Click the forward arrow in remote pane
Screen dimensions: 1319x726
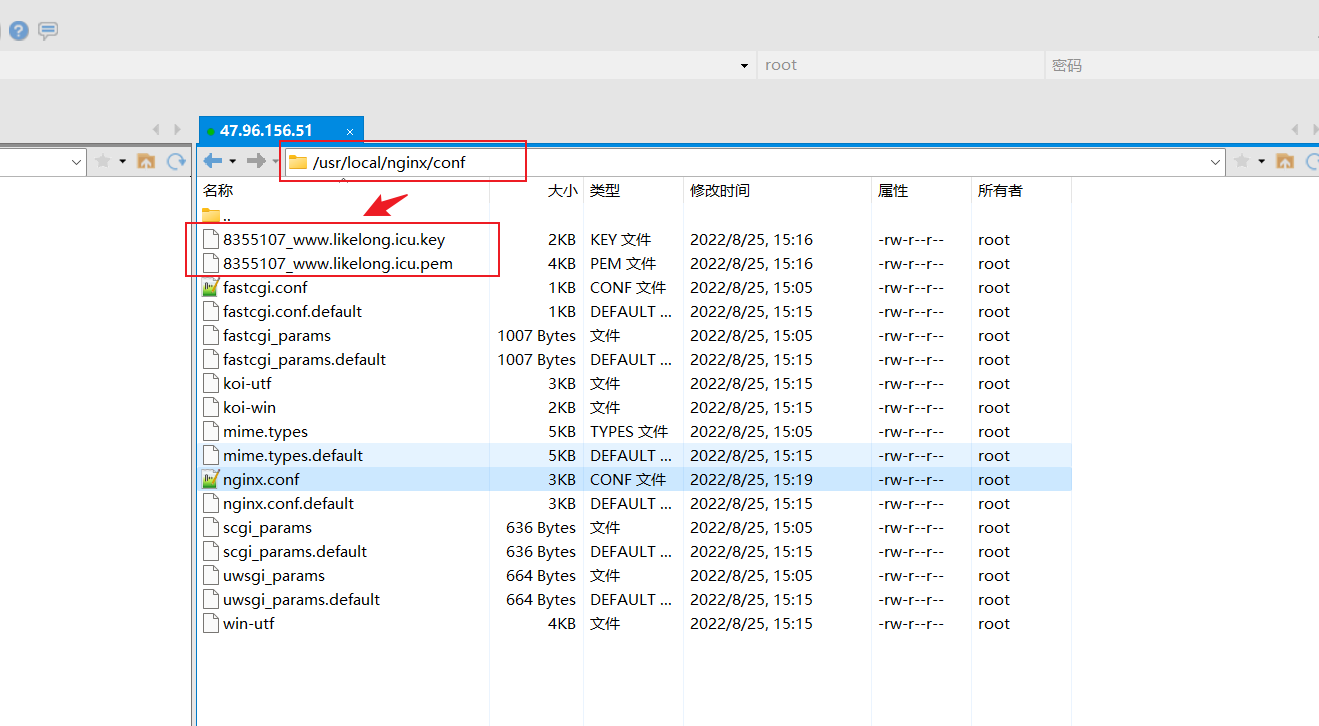257,161
